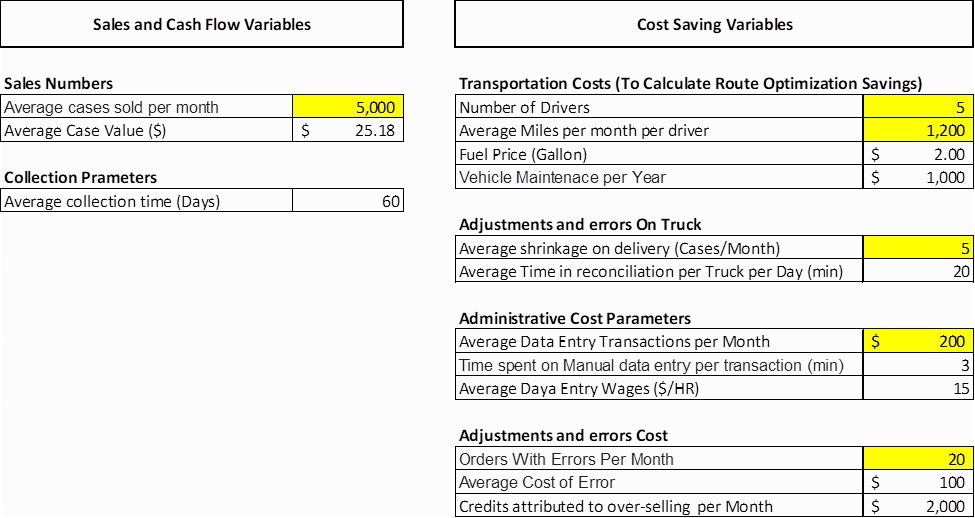Click the reconciliation time per Truck value
The image size is (975, 518).
[917, 271]
